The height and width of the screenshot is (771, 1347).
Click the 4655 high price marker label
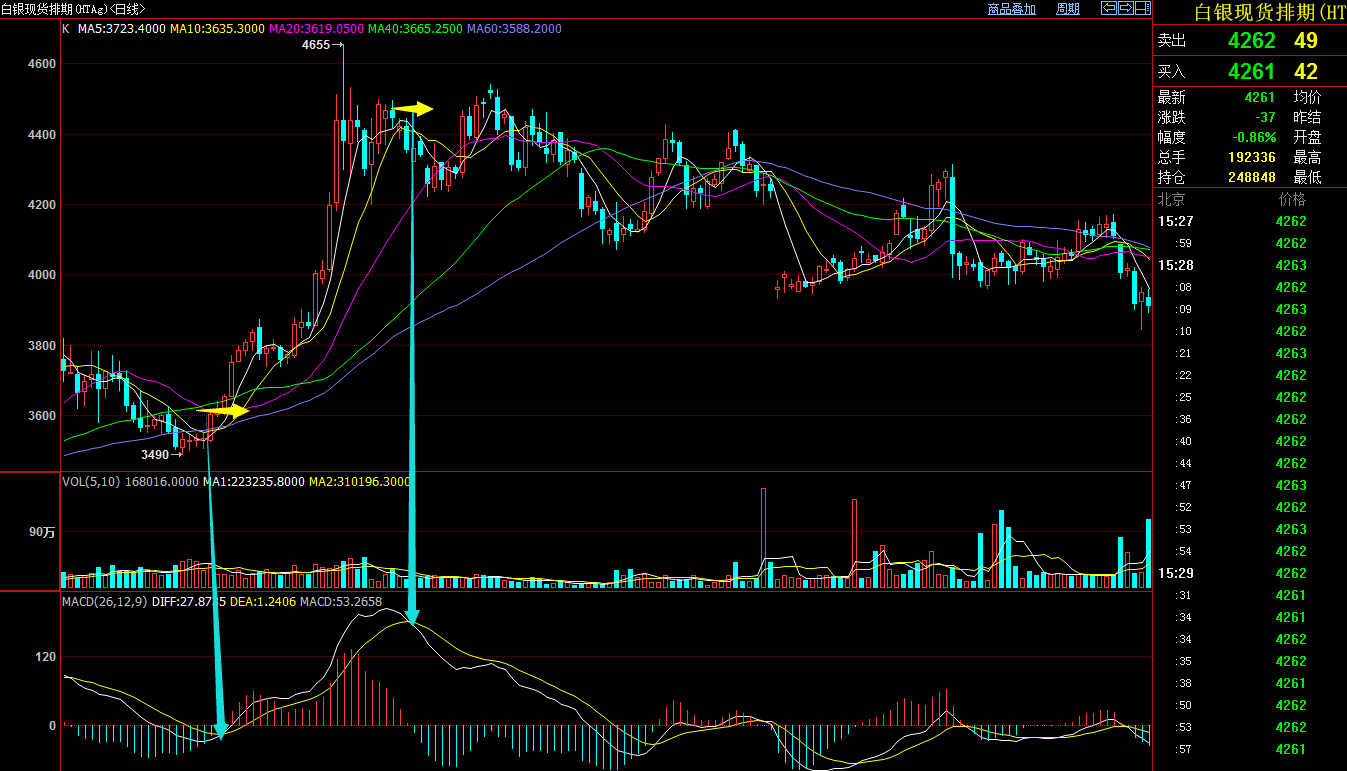click(x=315, y=46)
